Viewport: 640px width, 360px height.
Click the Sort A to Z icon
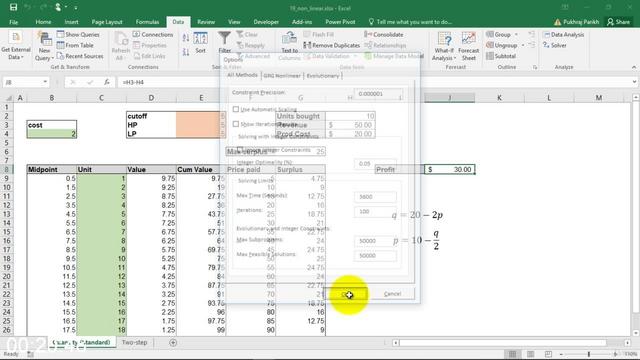coord(186,38)
